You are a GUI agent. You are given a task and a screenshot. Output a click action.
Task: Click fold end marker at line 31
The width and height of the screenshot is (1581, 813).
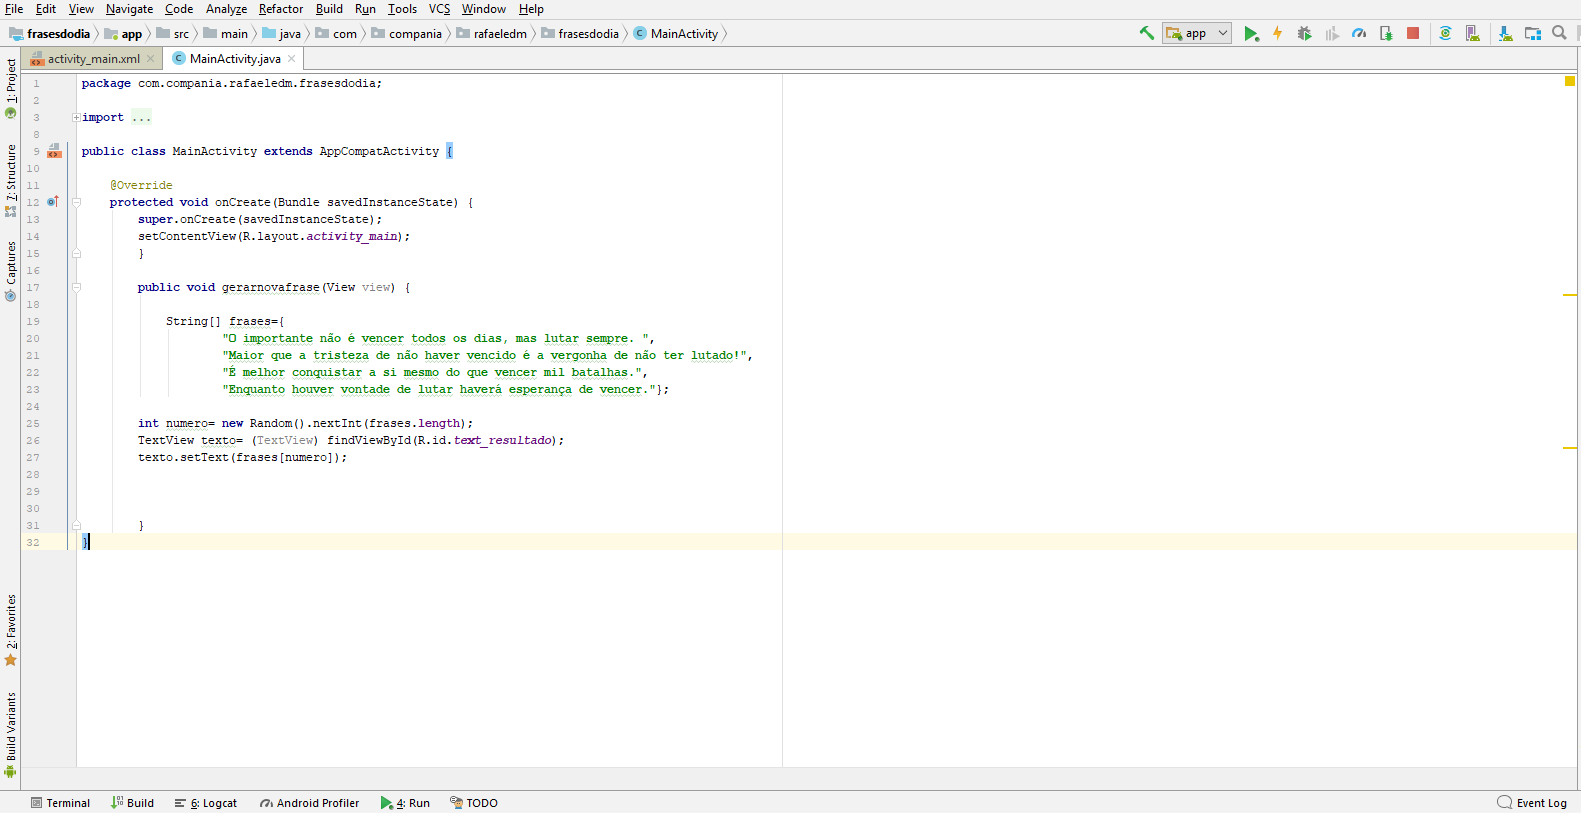click(x=76, y=526)
